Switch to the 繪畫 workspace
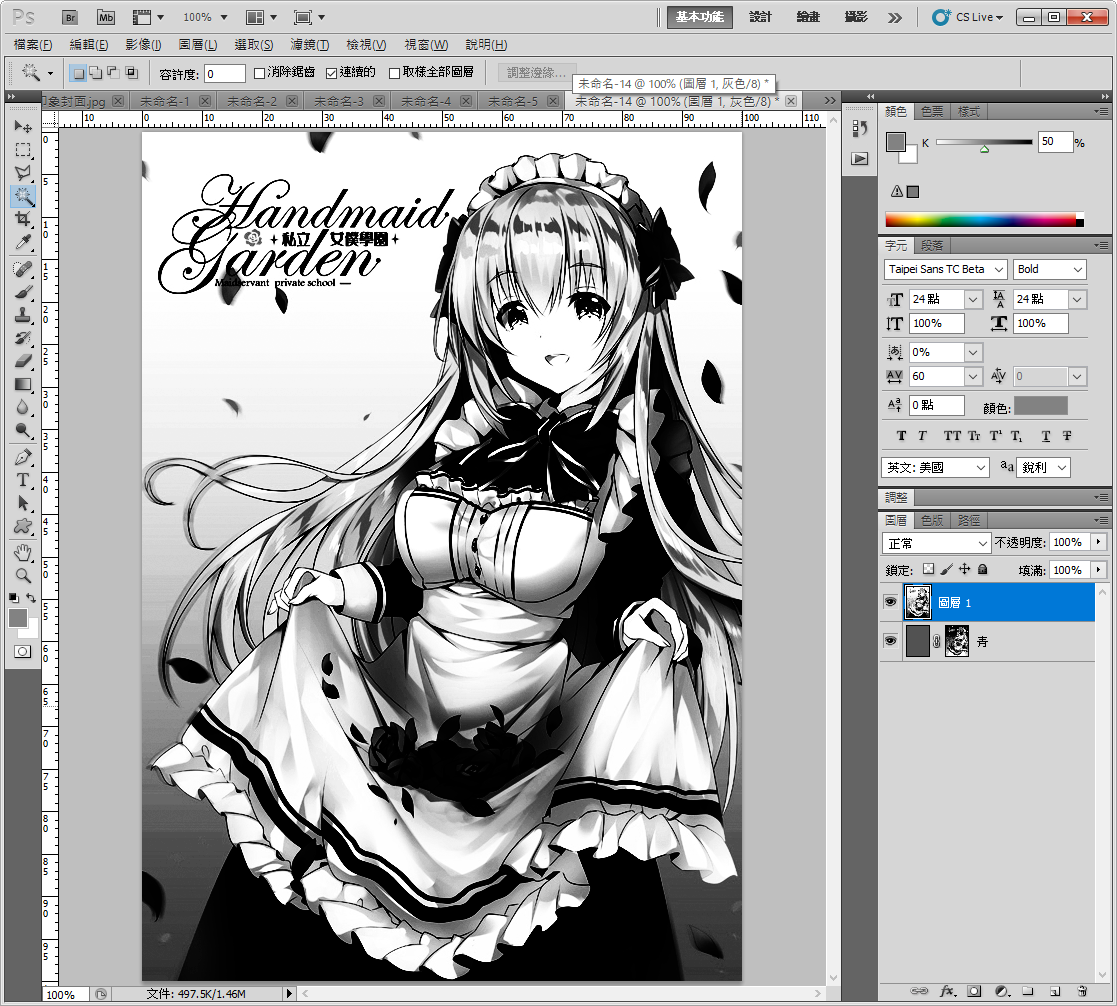1117x1006 pixels. [808, 17]
